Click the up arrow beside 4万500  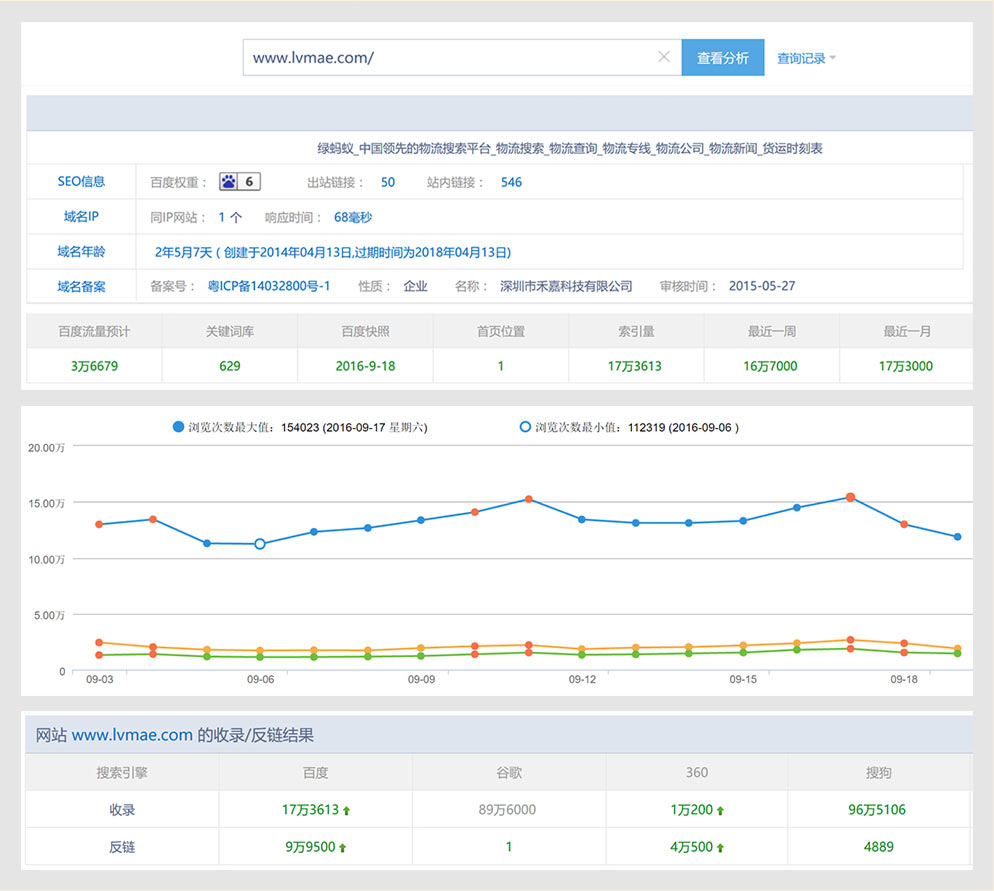720,848
